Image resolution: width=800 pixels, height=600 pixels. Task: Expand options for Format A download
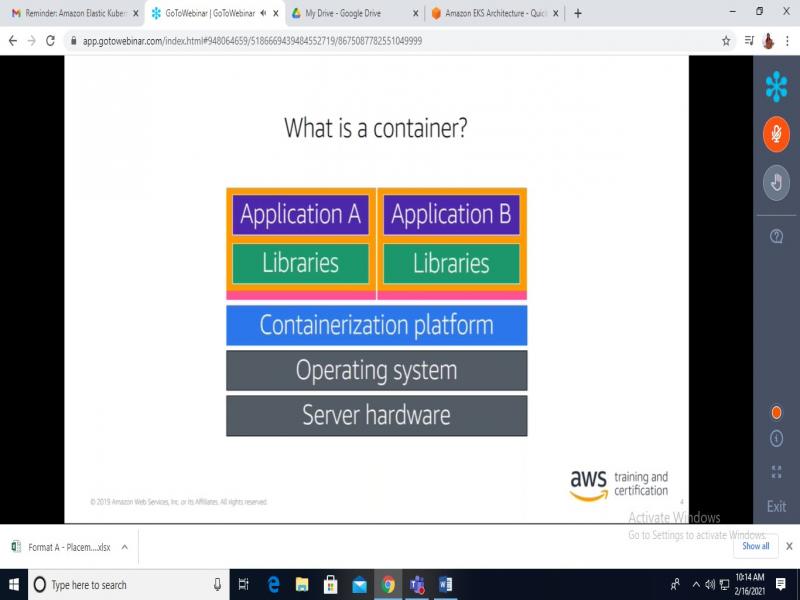(x=125, y=547)
